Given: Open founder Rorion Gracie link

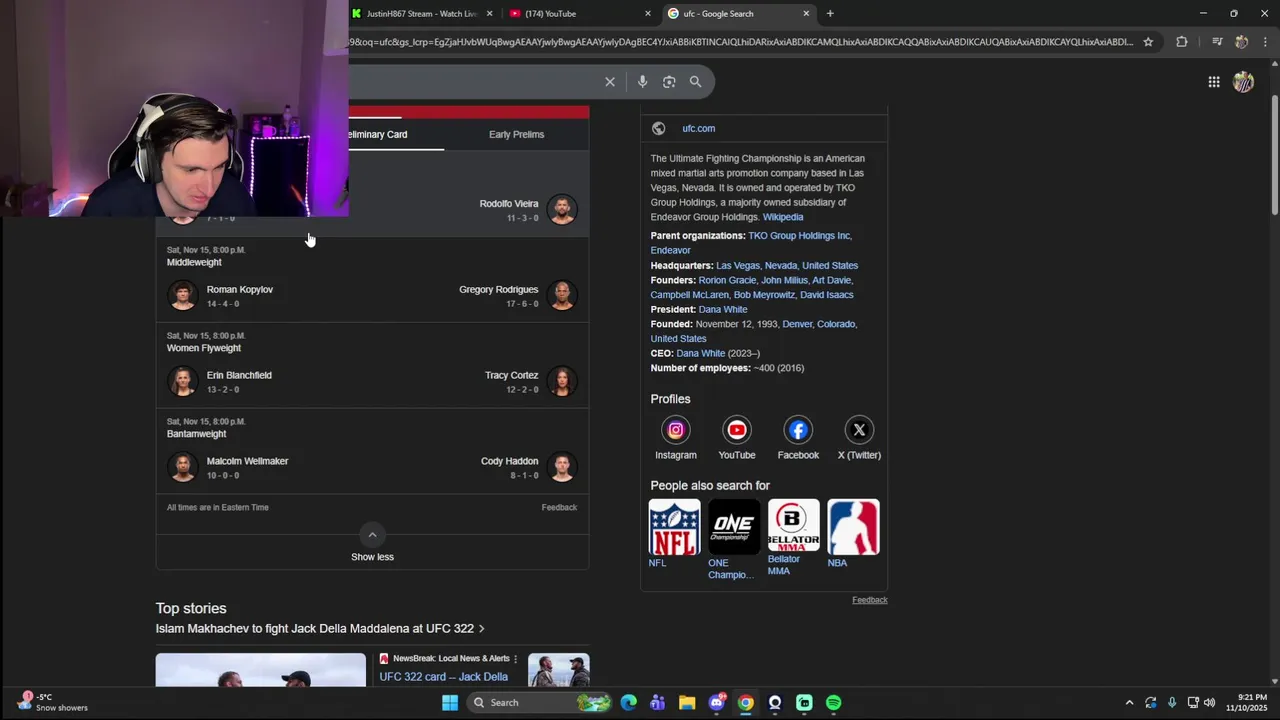Looking at the screenshot, I should (x=727, y=280).
